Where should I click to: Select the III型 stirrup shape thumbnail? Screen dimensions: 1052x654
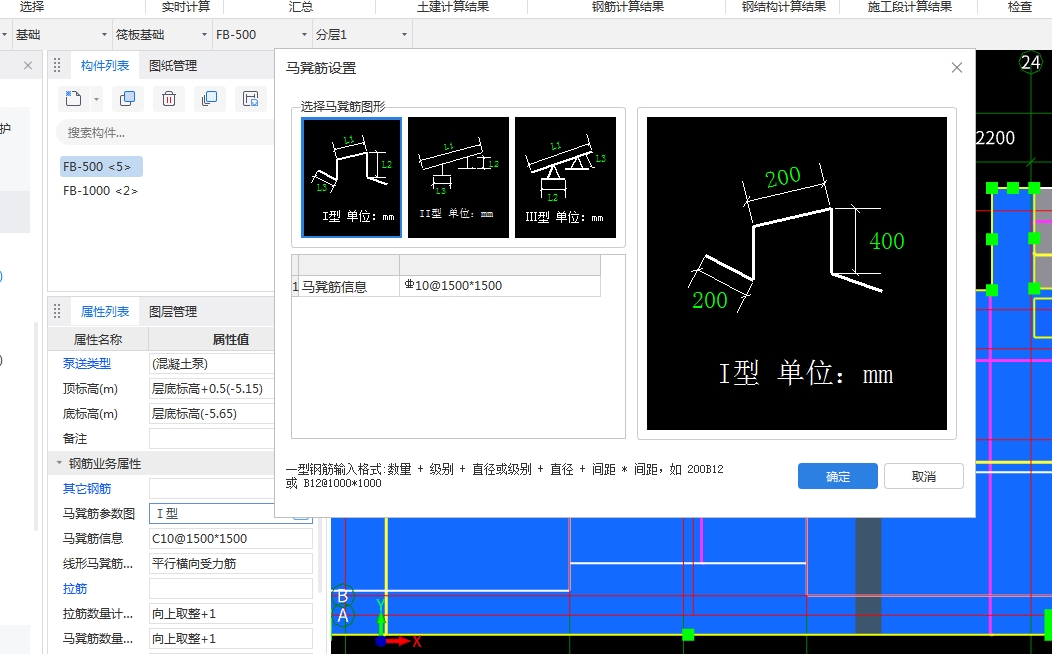coord(565,177)
